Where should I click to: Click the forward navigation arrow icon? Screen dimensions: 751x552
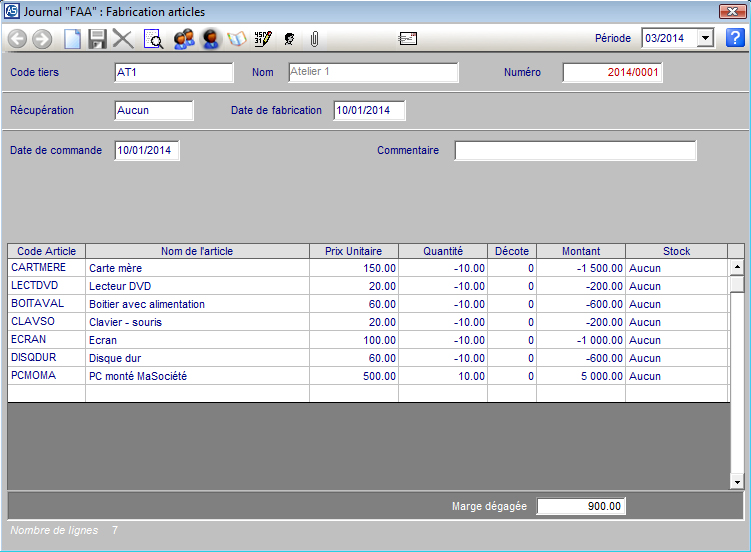point(42,39)
